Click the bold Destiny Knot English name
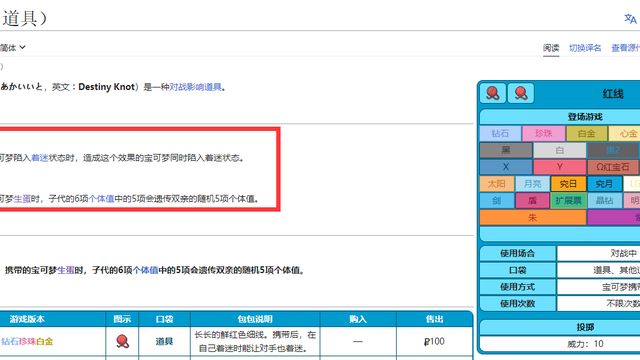 coord(107,87)
